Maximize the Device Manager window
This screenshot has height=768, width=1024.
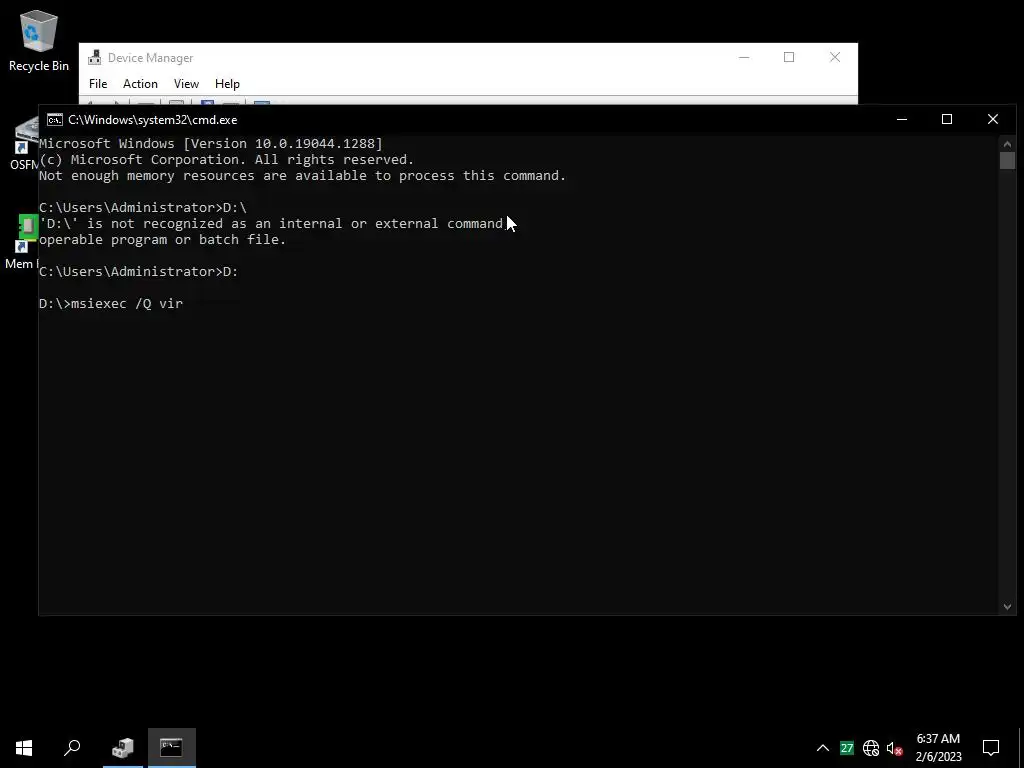pos(789,57)
